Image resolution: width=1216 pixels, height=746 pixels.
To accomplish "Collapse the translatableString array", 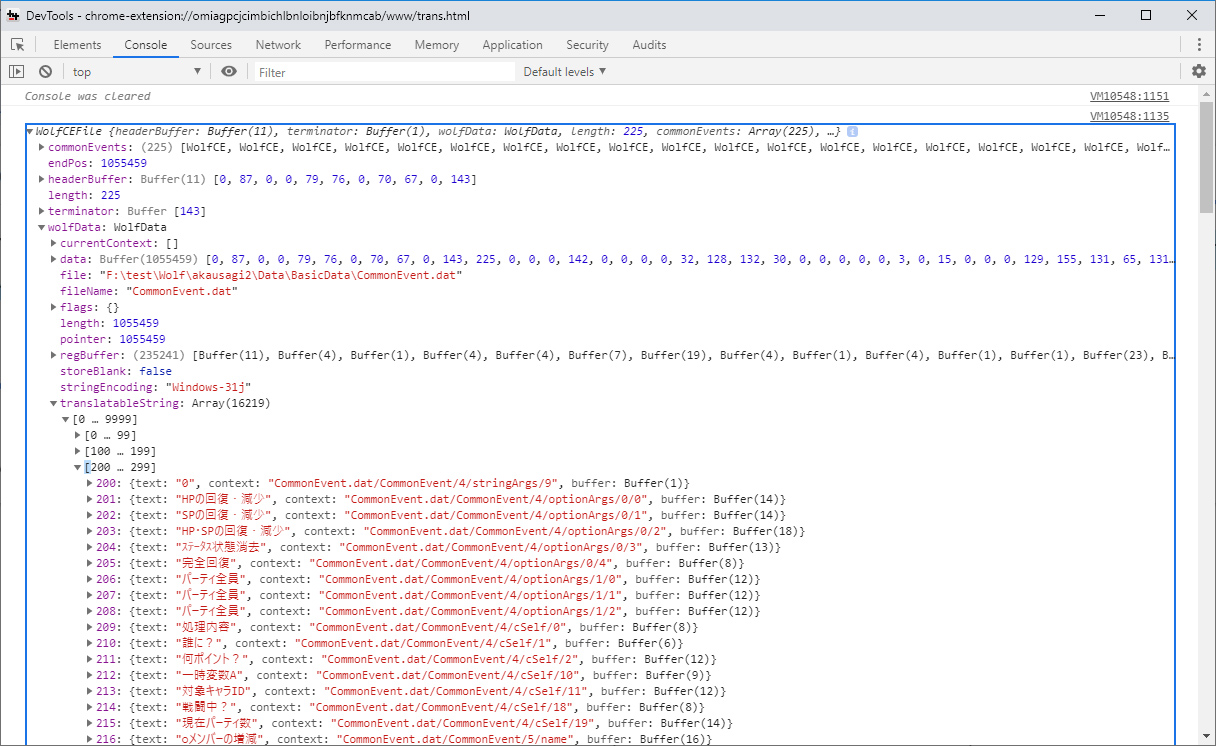I will [53, 404].
